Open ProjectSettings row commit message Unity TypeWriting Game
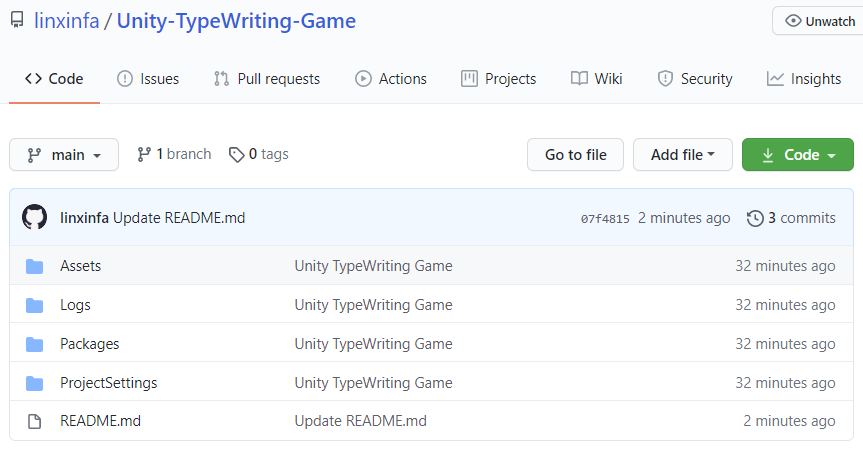 coord(374,383)
